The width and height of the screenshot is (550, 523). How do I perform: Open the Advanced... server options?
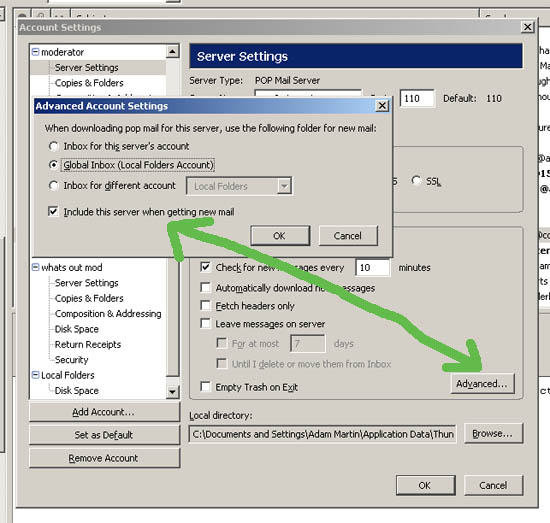pyautogui.click(x=482, y=384)
